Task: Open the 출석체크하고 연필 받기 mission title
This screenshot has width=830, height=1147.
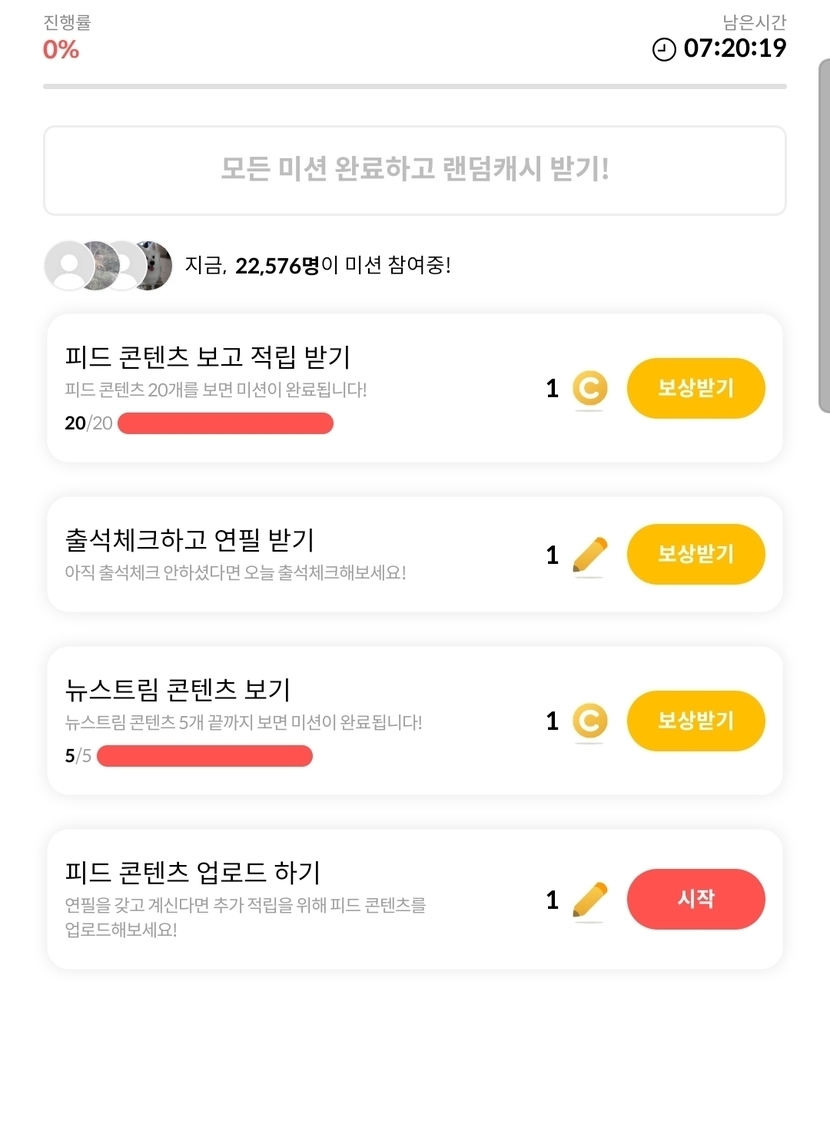Action: click(x=189, y=540)
